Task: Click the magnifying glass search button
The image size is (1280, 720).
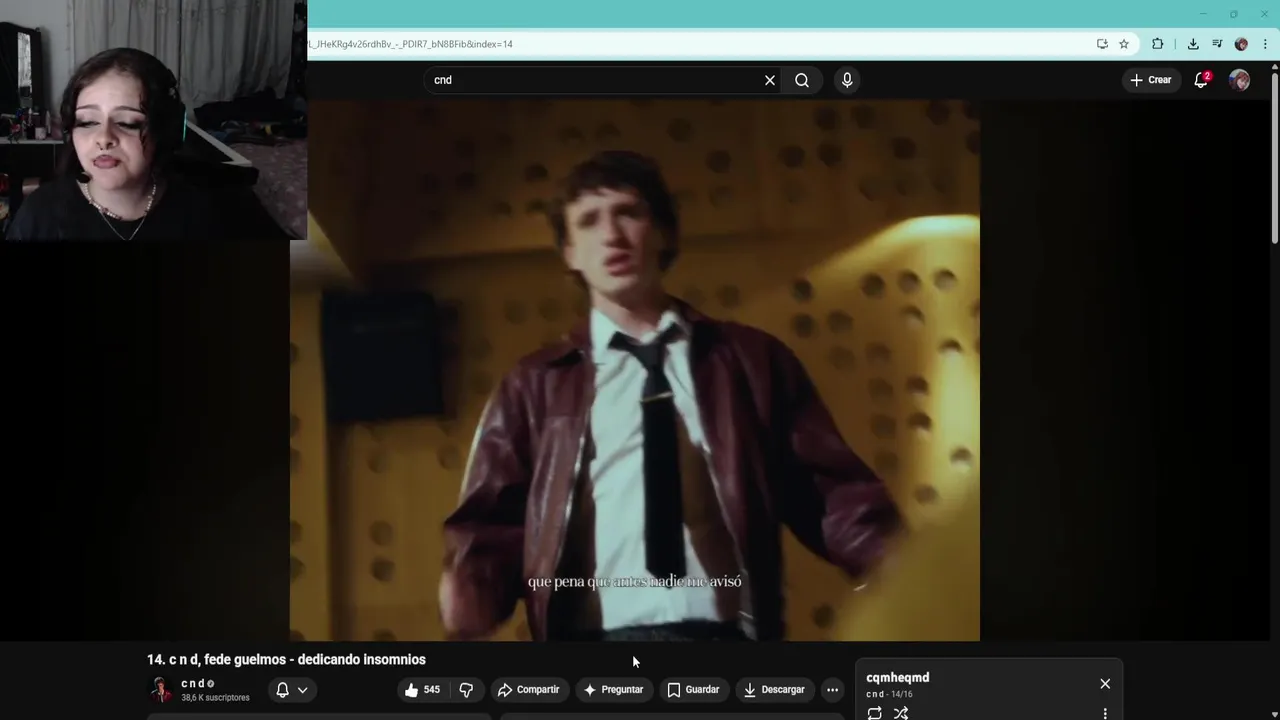Action: [802, 80]
